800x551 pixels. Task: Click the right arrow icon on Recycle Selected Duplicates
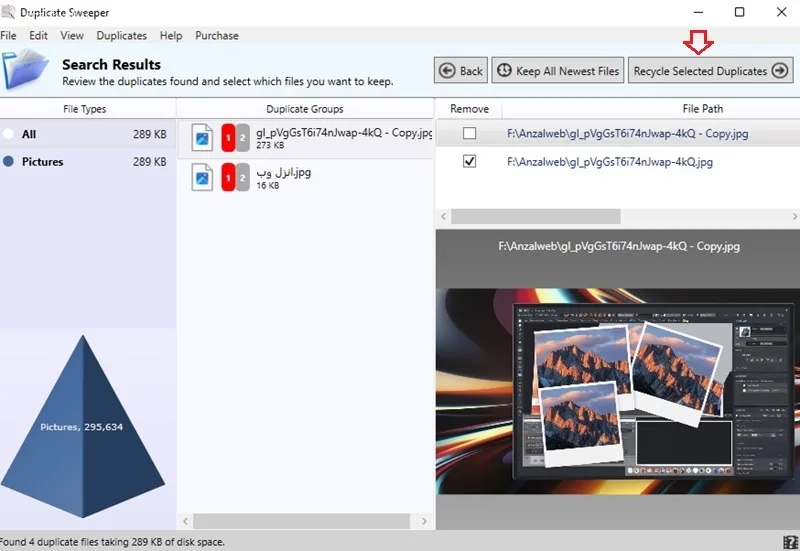click(x=780, y=70)
